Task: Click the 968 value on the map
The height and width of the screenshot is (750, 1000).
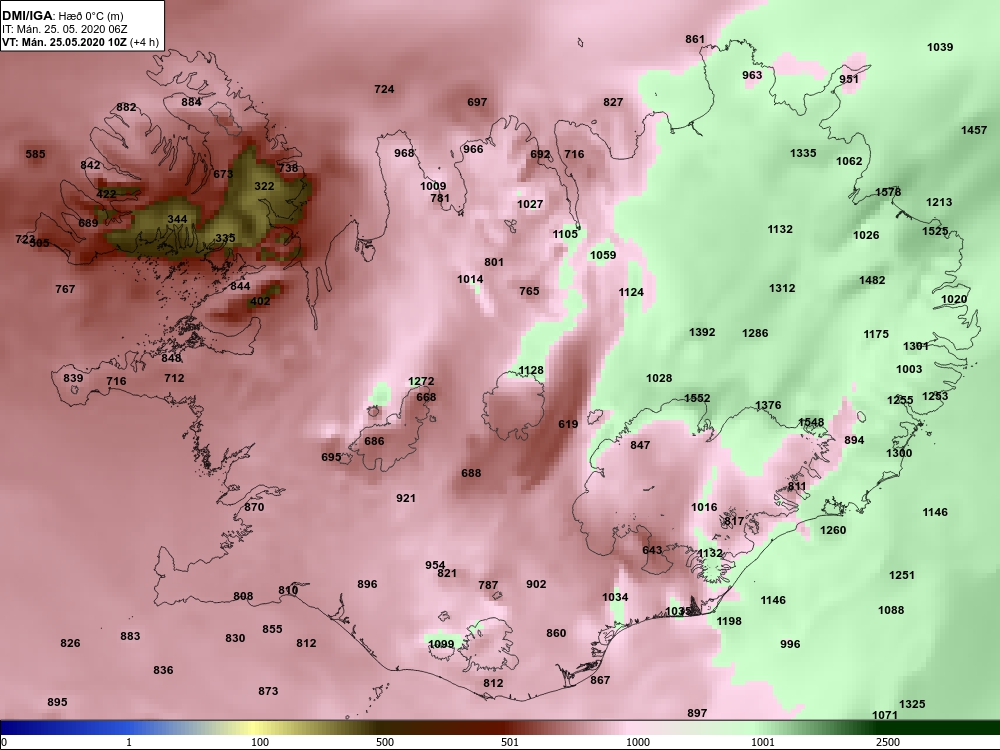Action: pyautogui.click(x=404, y=153)
